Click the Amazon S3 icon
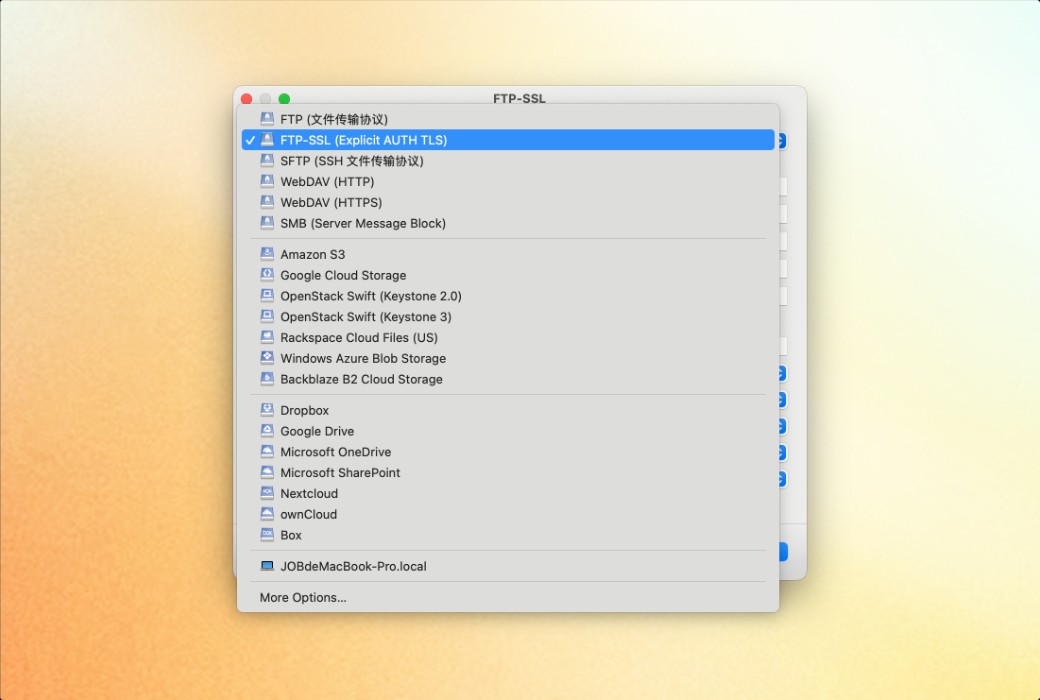Viewport: 1040px width, 700px height. 267,253
